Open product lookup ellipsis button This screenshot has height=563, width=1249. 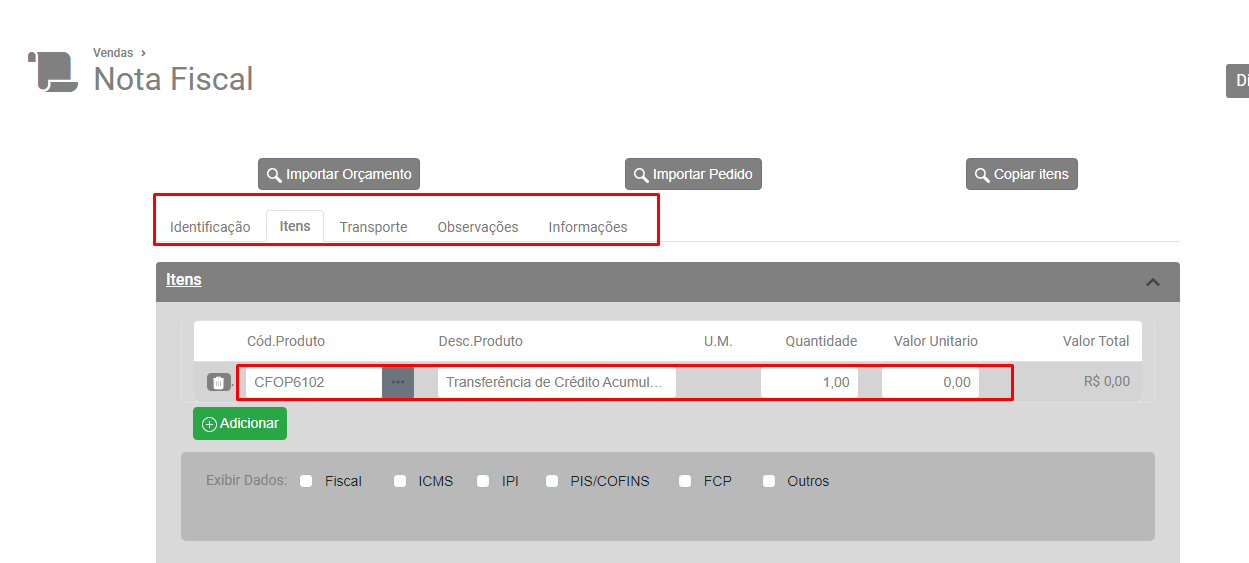(x=398, y=382)
